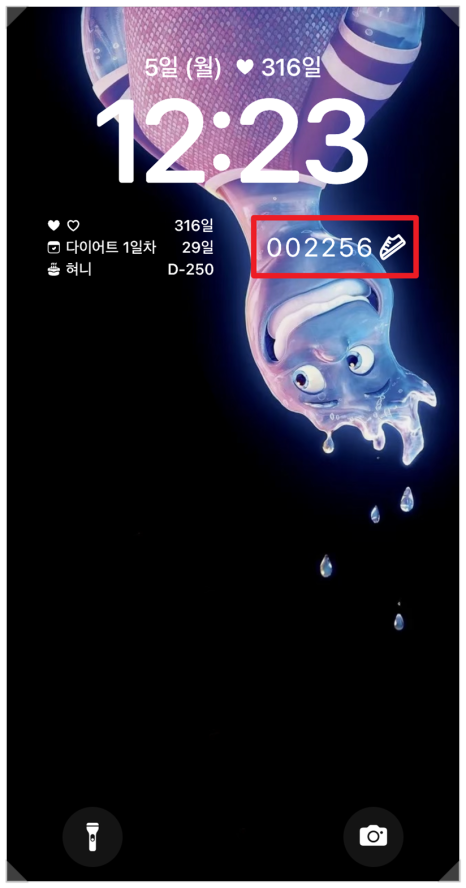Tap the filled heart icon in D-day widget
Viewport: 466px width, 888px height.
(53, 225)
